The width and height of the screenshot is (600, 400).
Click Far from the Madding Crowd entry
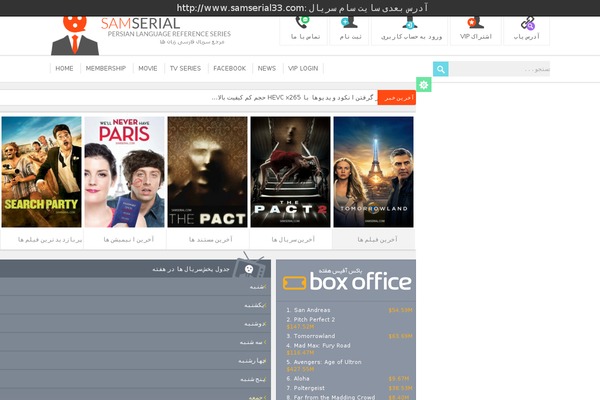pos(334,397)
